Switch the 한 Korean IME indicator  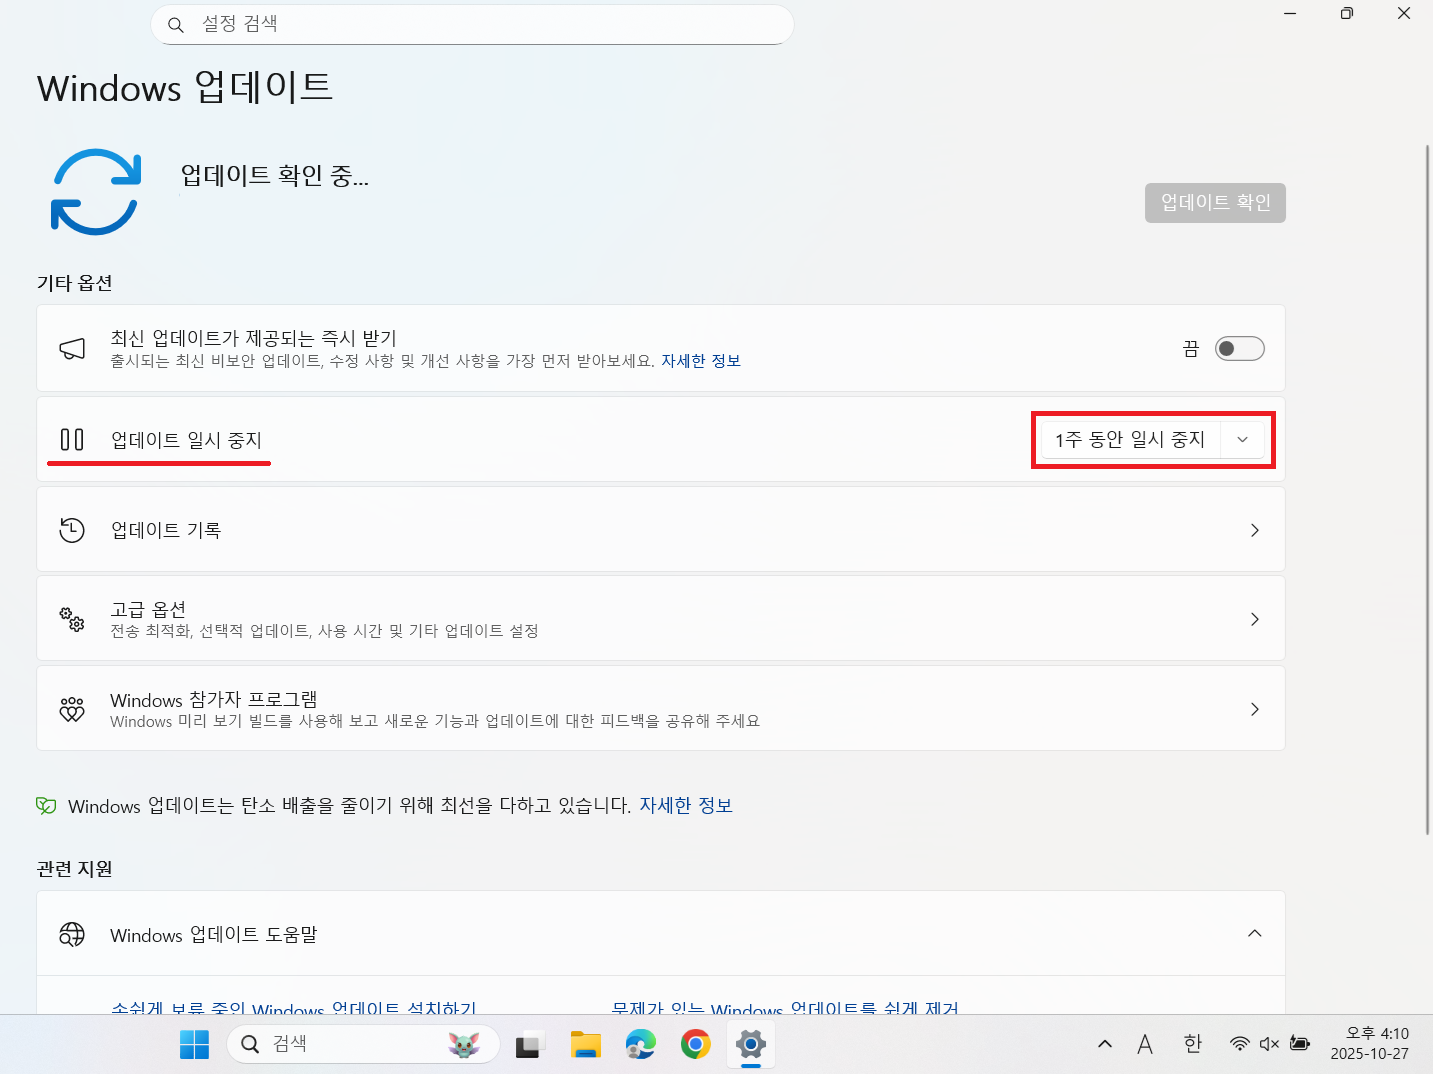pyautogui.click(x=1192, y=1044)
